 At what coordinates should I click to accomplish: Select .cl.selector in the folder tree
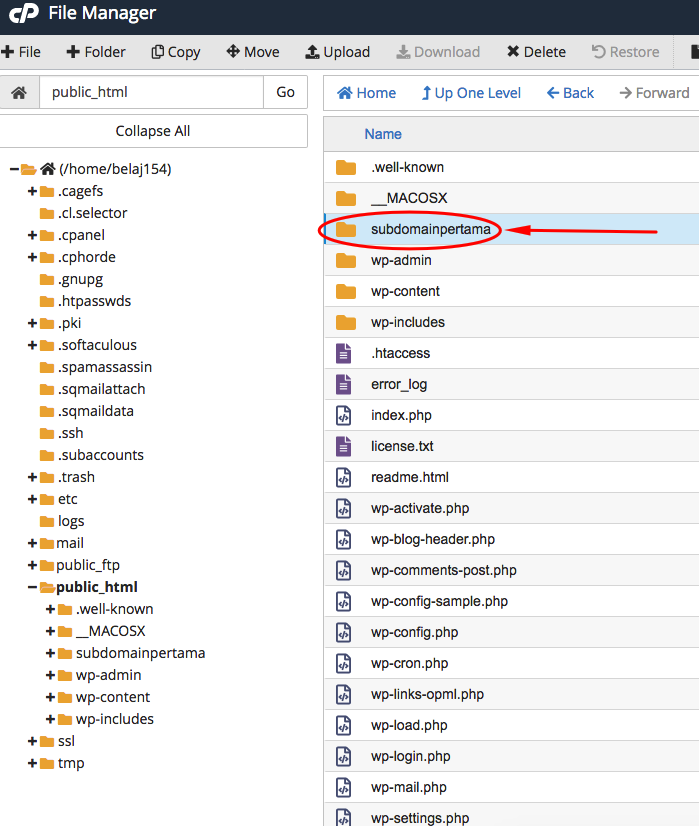tap(93, 213)
